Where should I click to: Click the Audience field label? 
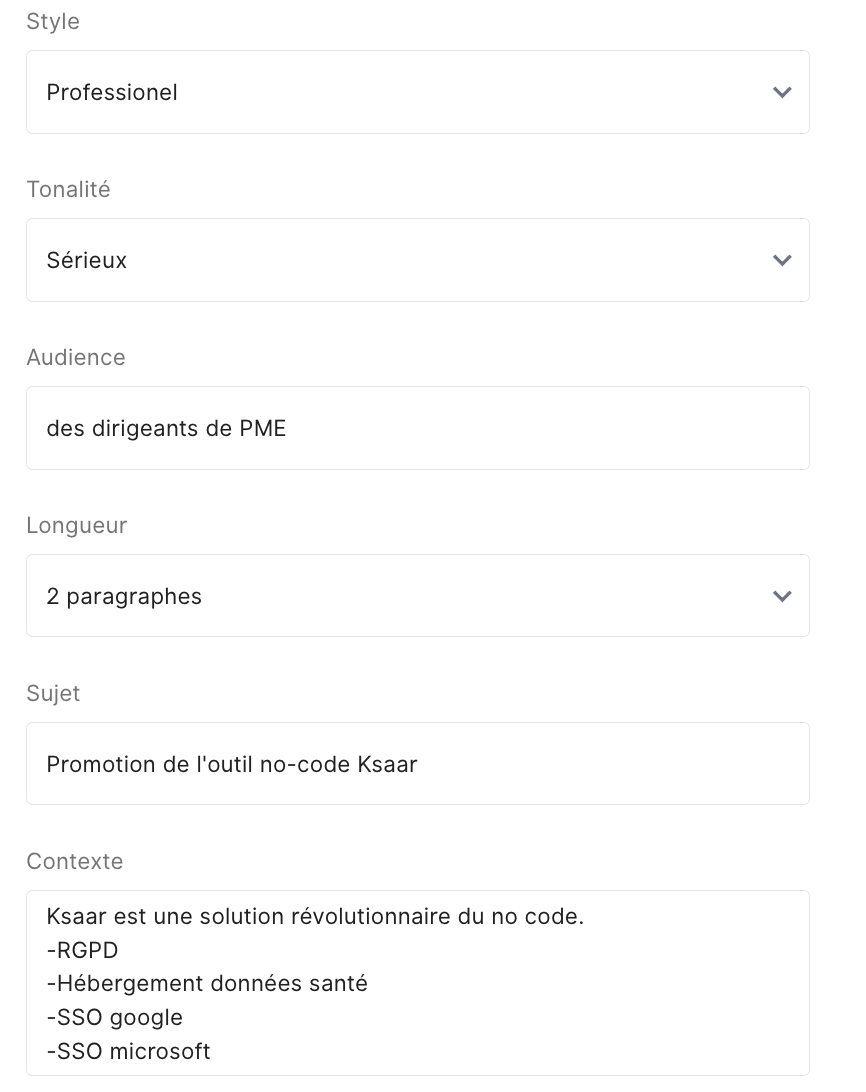point(76,357)
